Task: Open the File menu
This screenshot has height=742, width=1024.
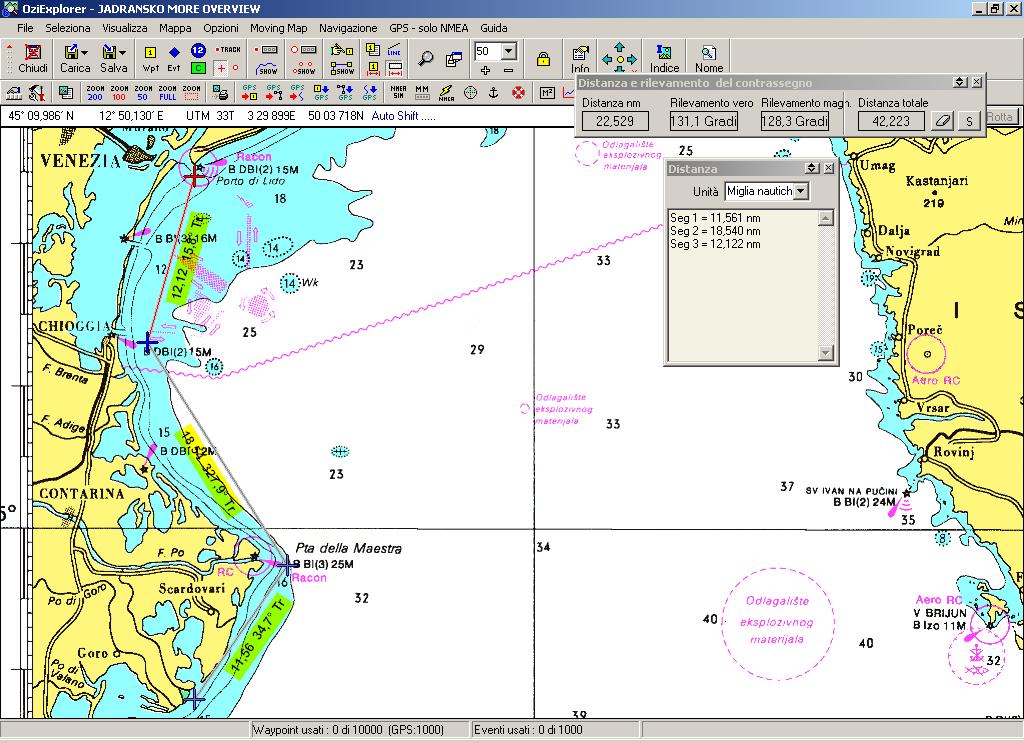Action: click(25, 28)
